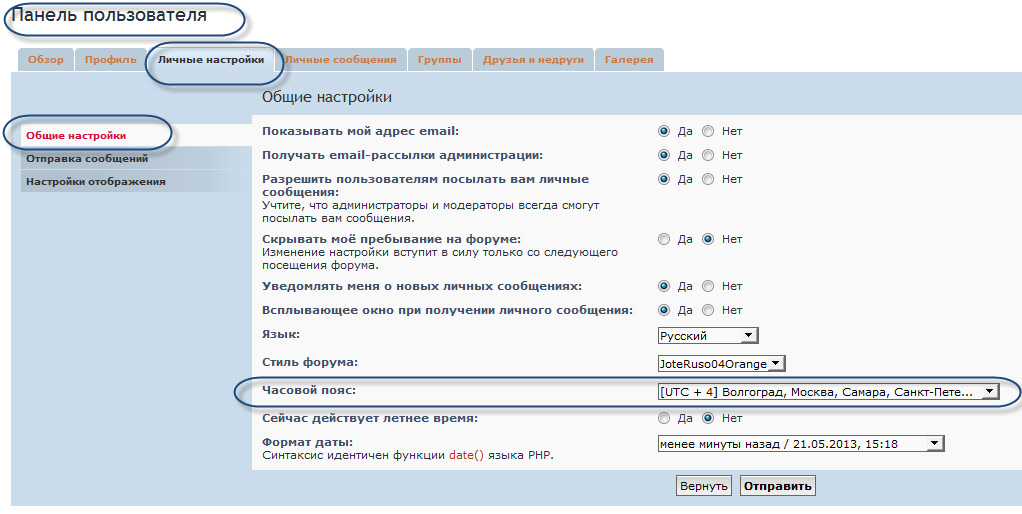Switch to the Обзор tab
Screen dimensions: 1022x514
45,60
